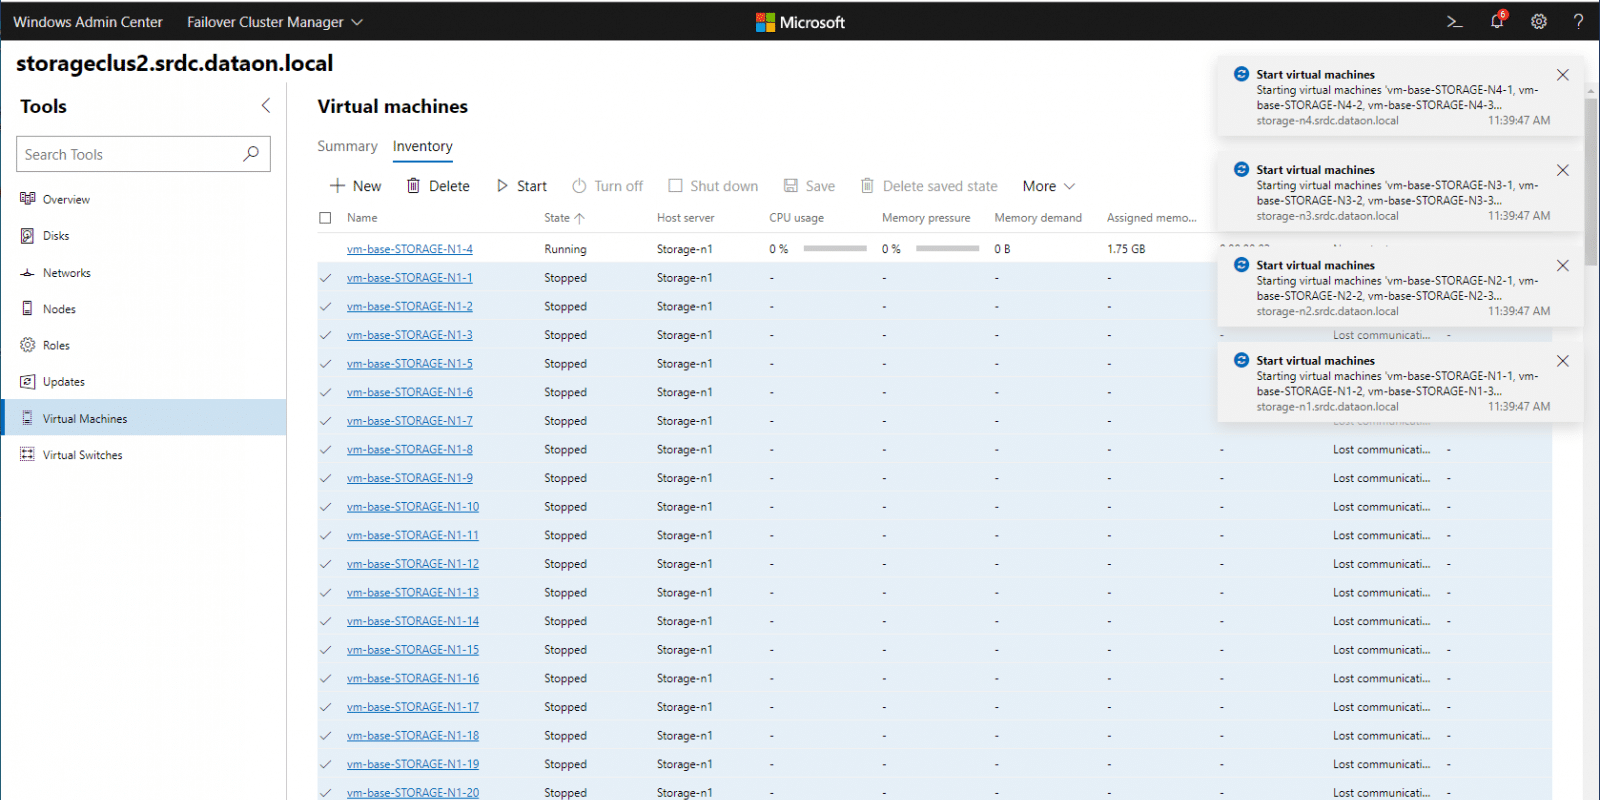Toggle the select-all checkbox
The image size is (1600, 800).
click(325, 218)
